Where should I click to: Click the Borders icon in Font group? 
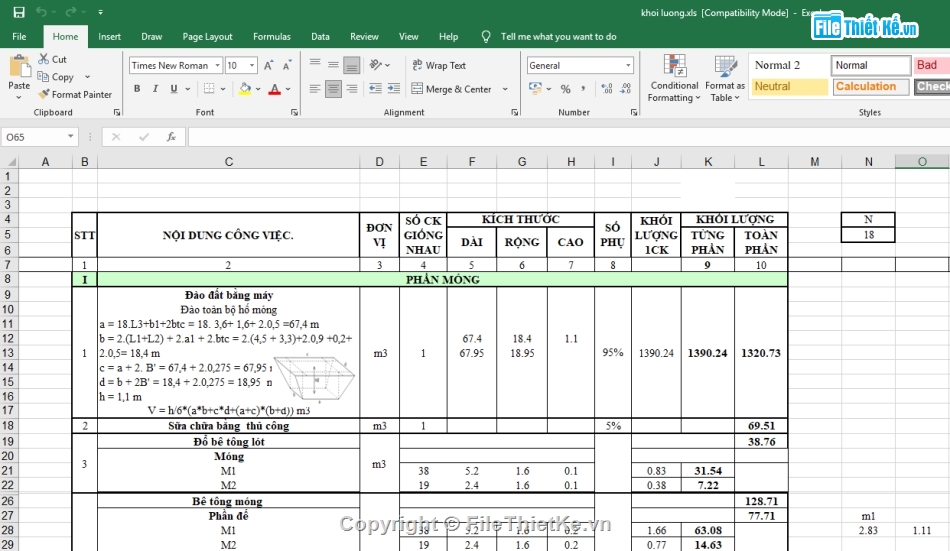click(x=209, y=88)
